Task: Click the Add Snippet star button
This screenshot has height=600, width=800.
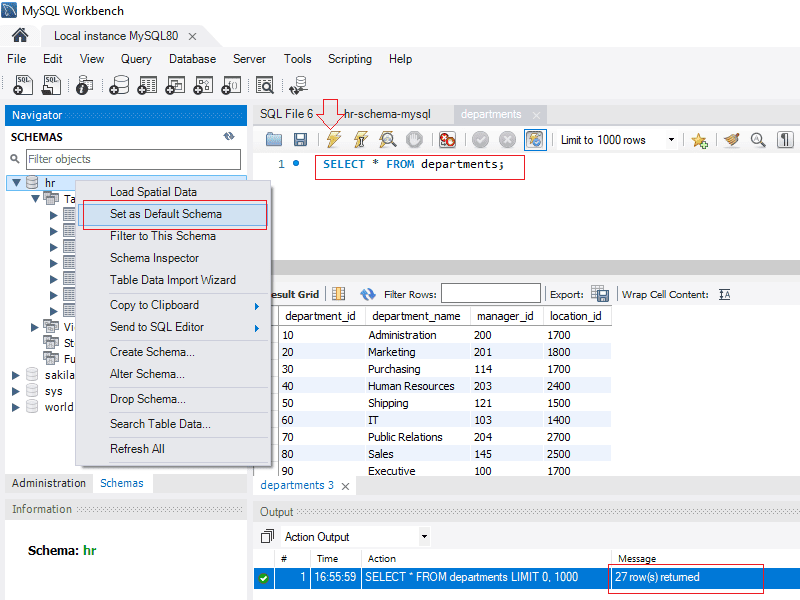Action: point(698,140)
